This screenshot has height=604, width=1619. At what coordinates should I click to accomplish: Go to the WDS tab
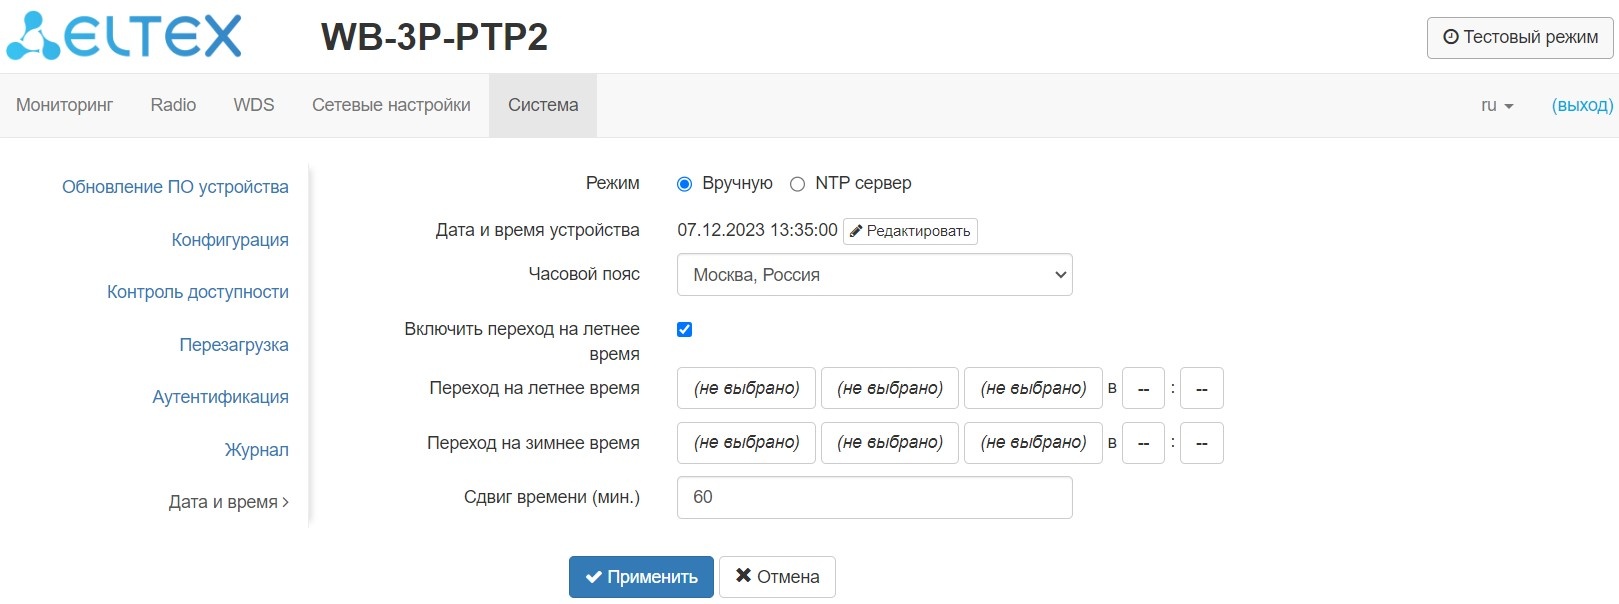(x=254, y=105)
